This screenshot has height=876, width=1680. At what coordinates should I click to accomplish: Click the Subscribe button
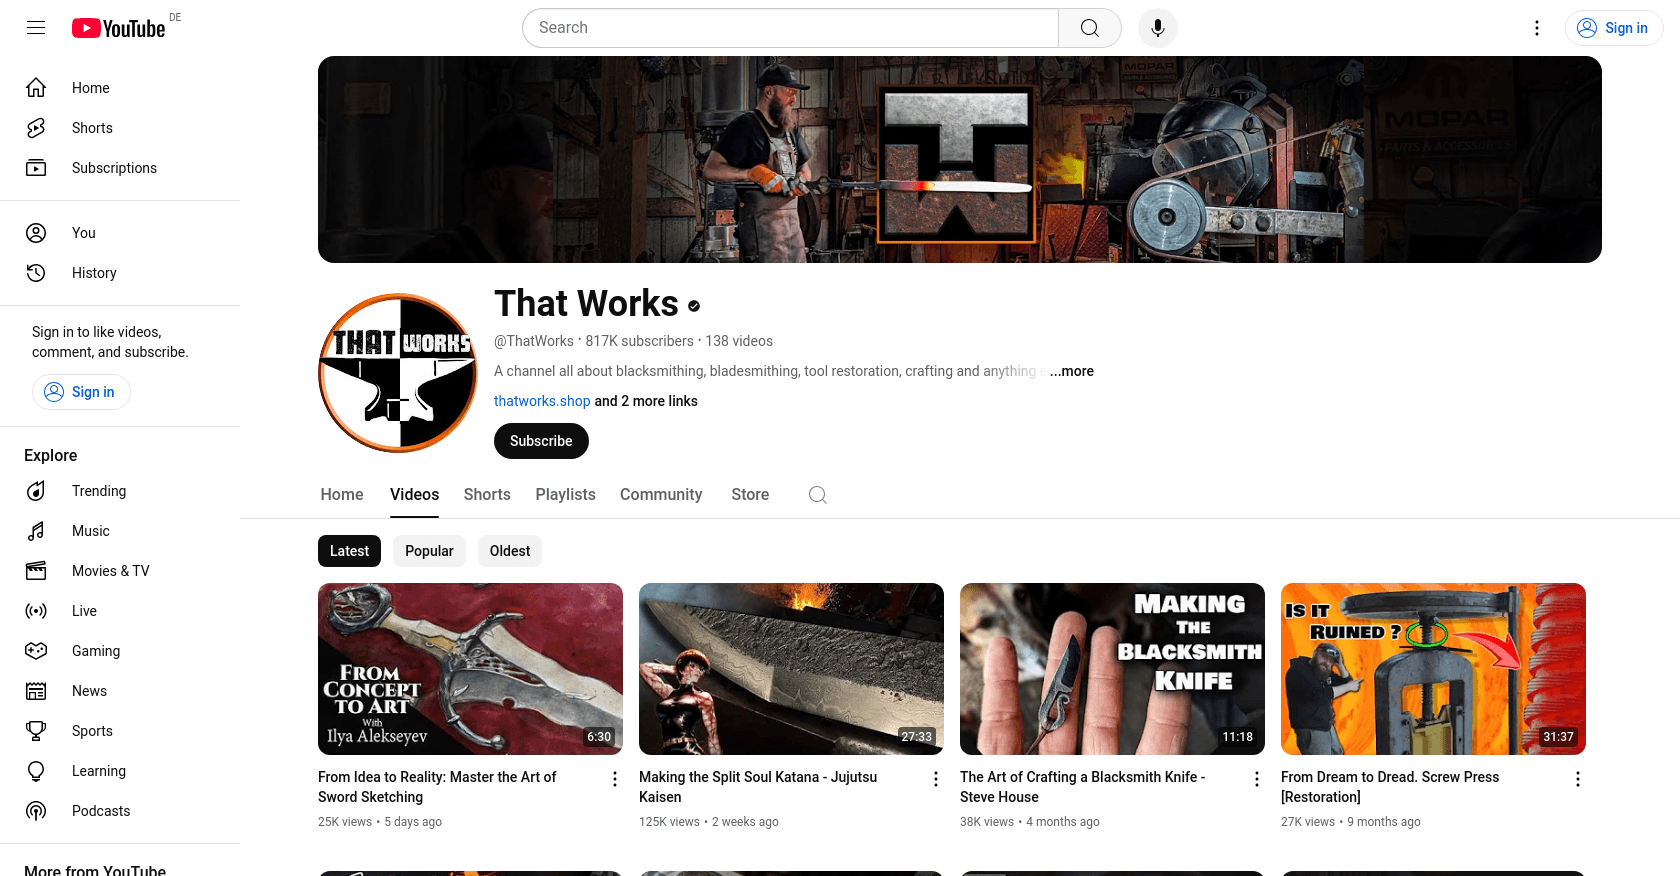tap(541, 441)
